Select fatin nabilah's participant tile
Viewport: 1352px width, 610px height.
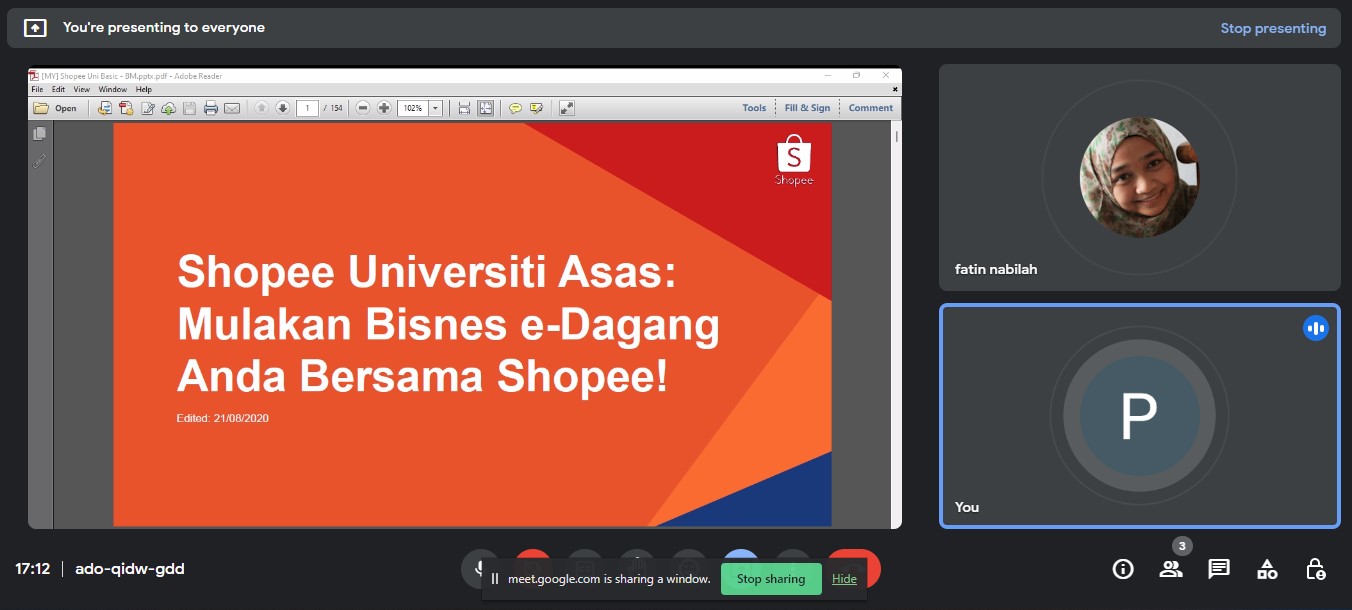(x=1140, y=178)
